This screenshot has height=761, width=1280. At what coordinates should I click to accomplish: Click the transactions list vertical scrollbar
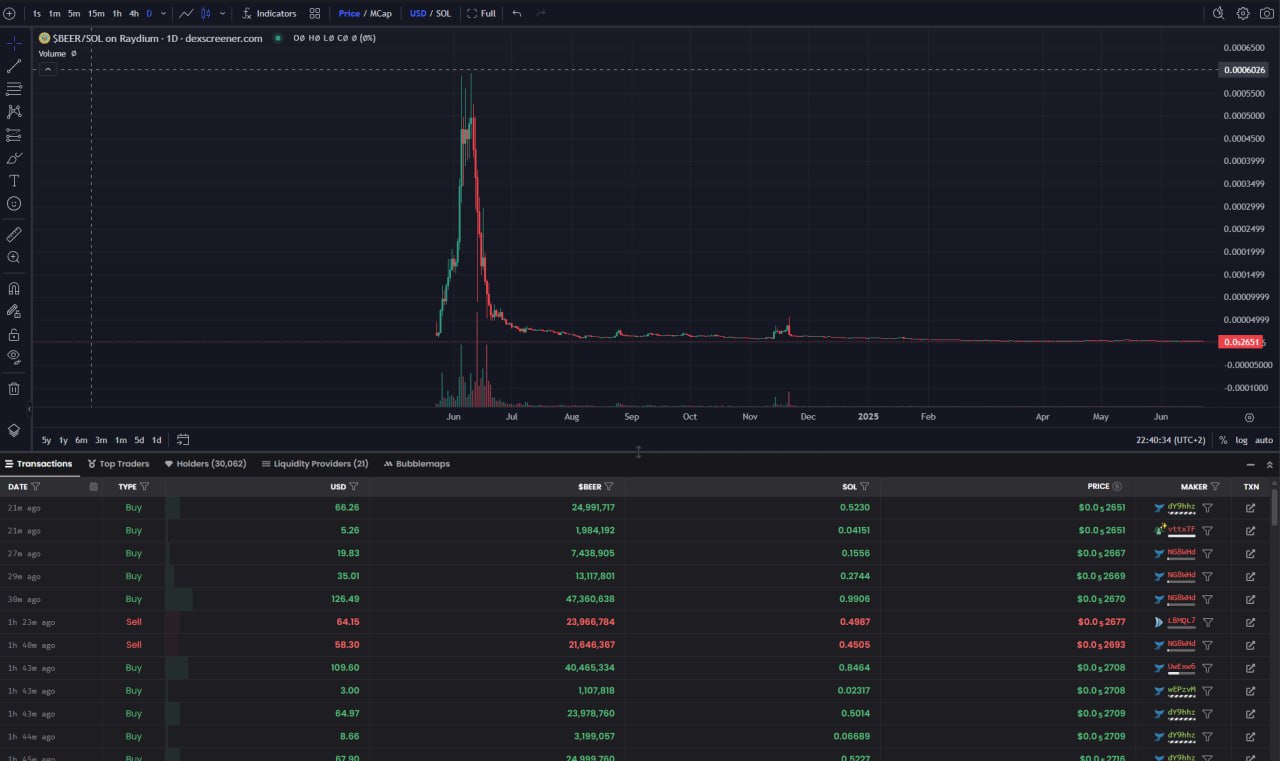click(x=1273, y=507)
